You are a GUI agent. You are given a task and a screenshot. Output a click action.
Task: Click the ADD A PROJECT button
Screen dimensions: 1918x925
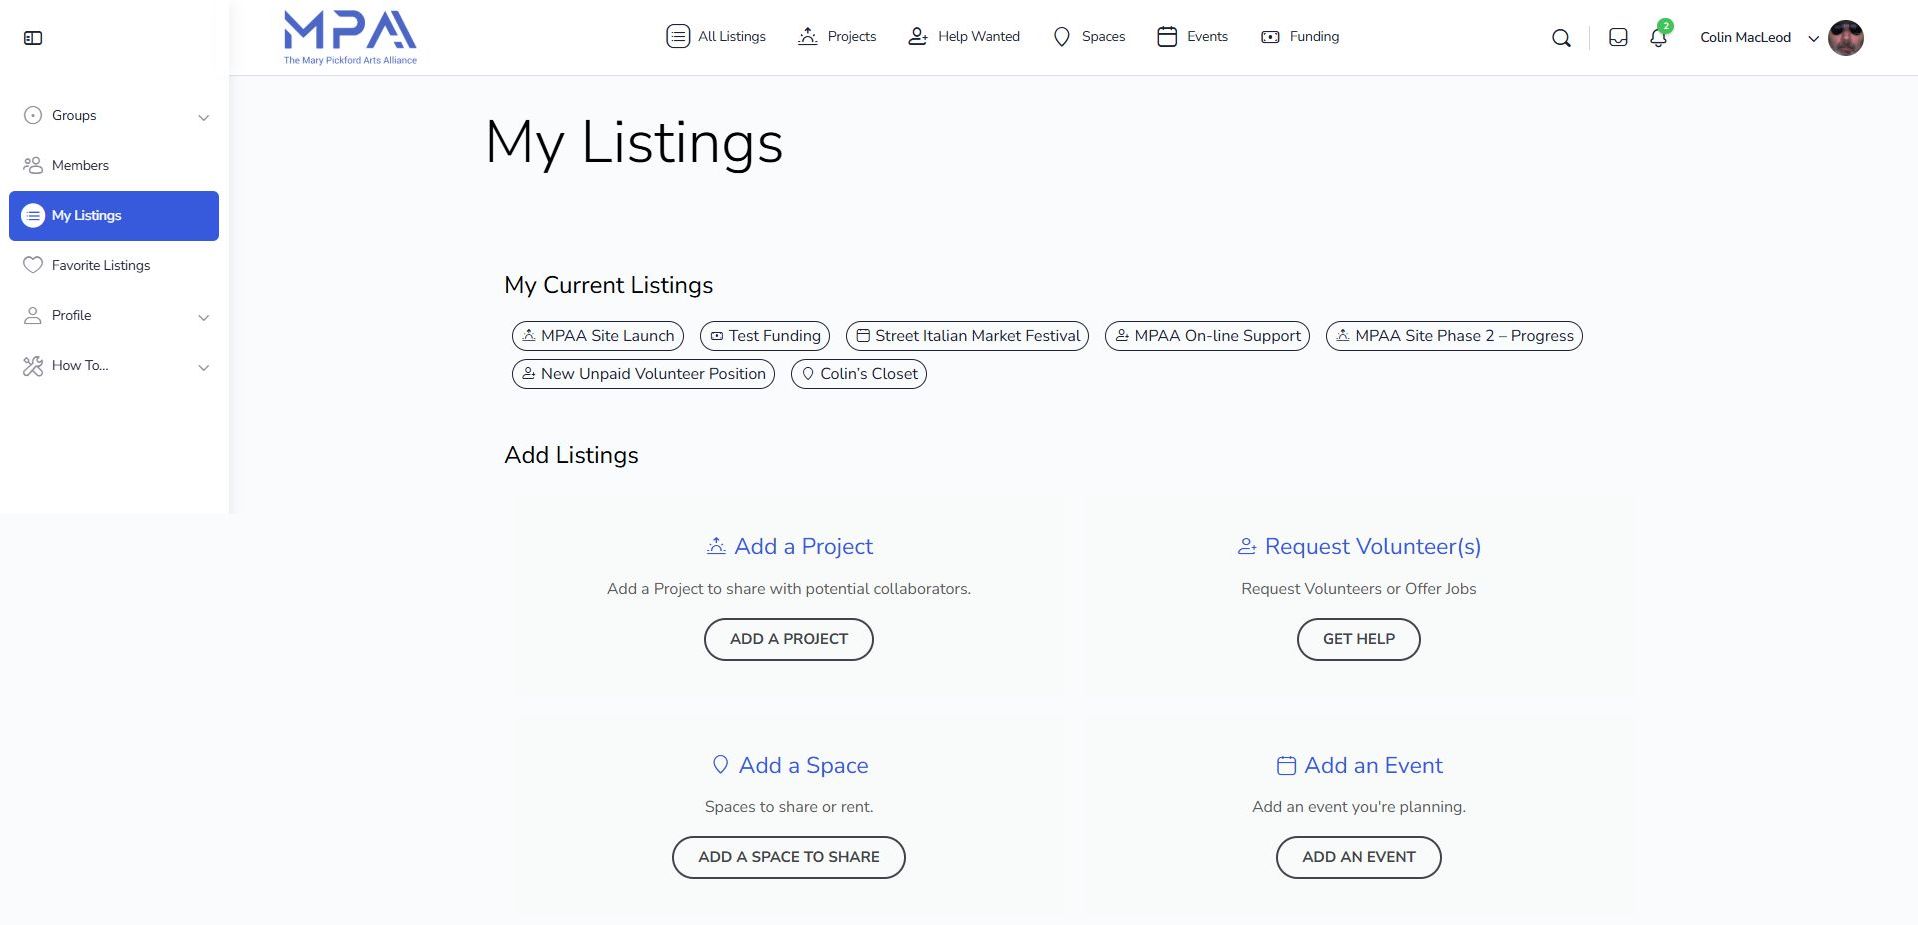tap(788, 639)
